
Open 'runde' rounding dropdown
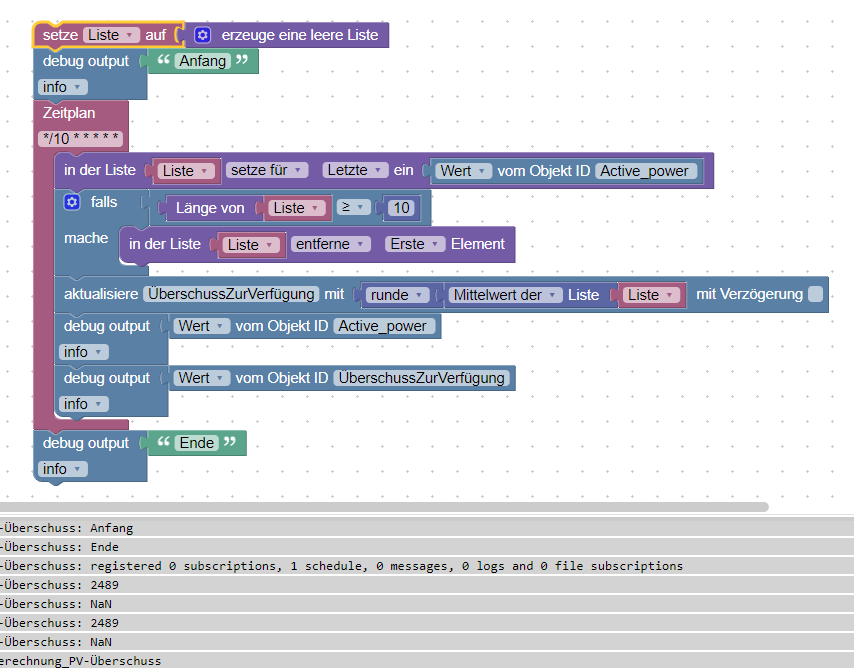tap(398, 295)
